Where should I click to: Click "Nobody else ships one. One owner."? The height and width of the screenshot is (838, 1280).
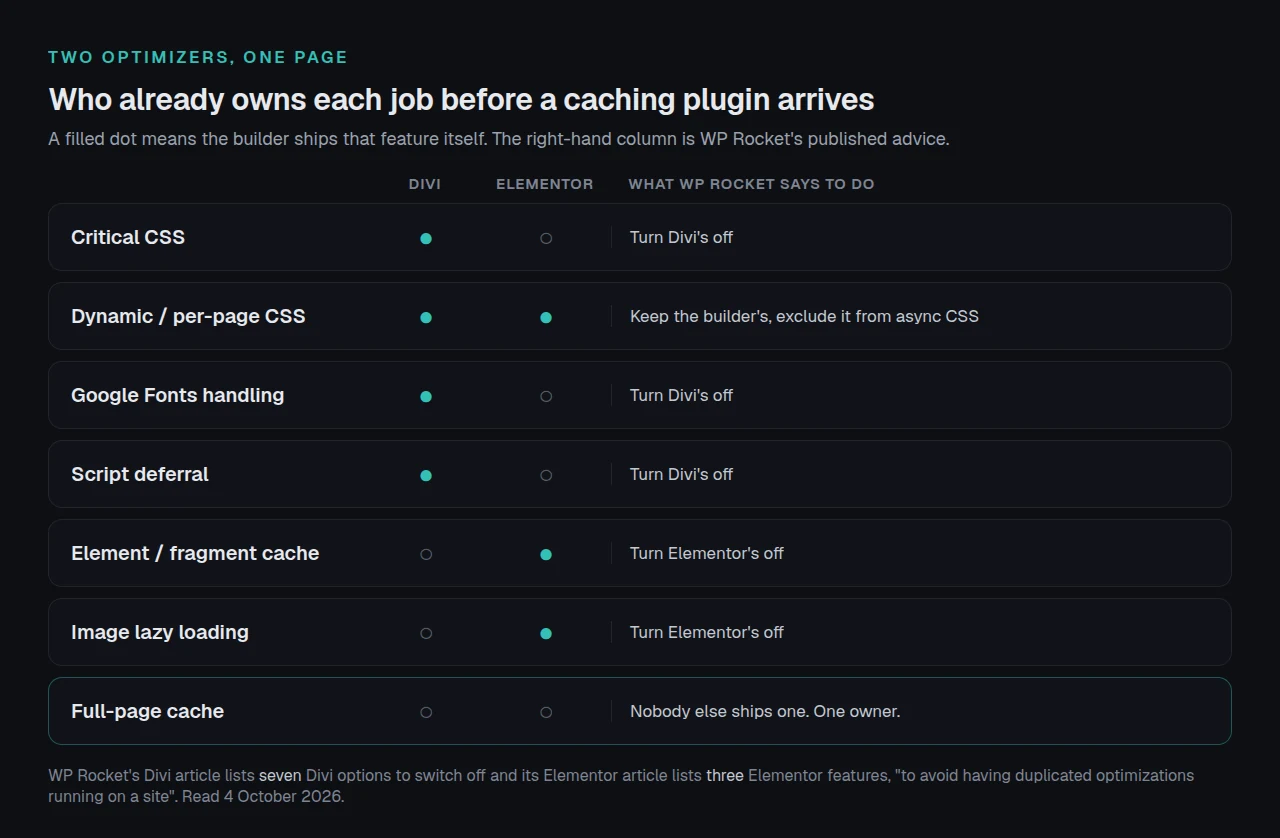point(765,711)
